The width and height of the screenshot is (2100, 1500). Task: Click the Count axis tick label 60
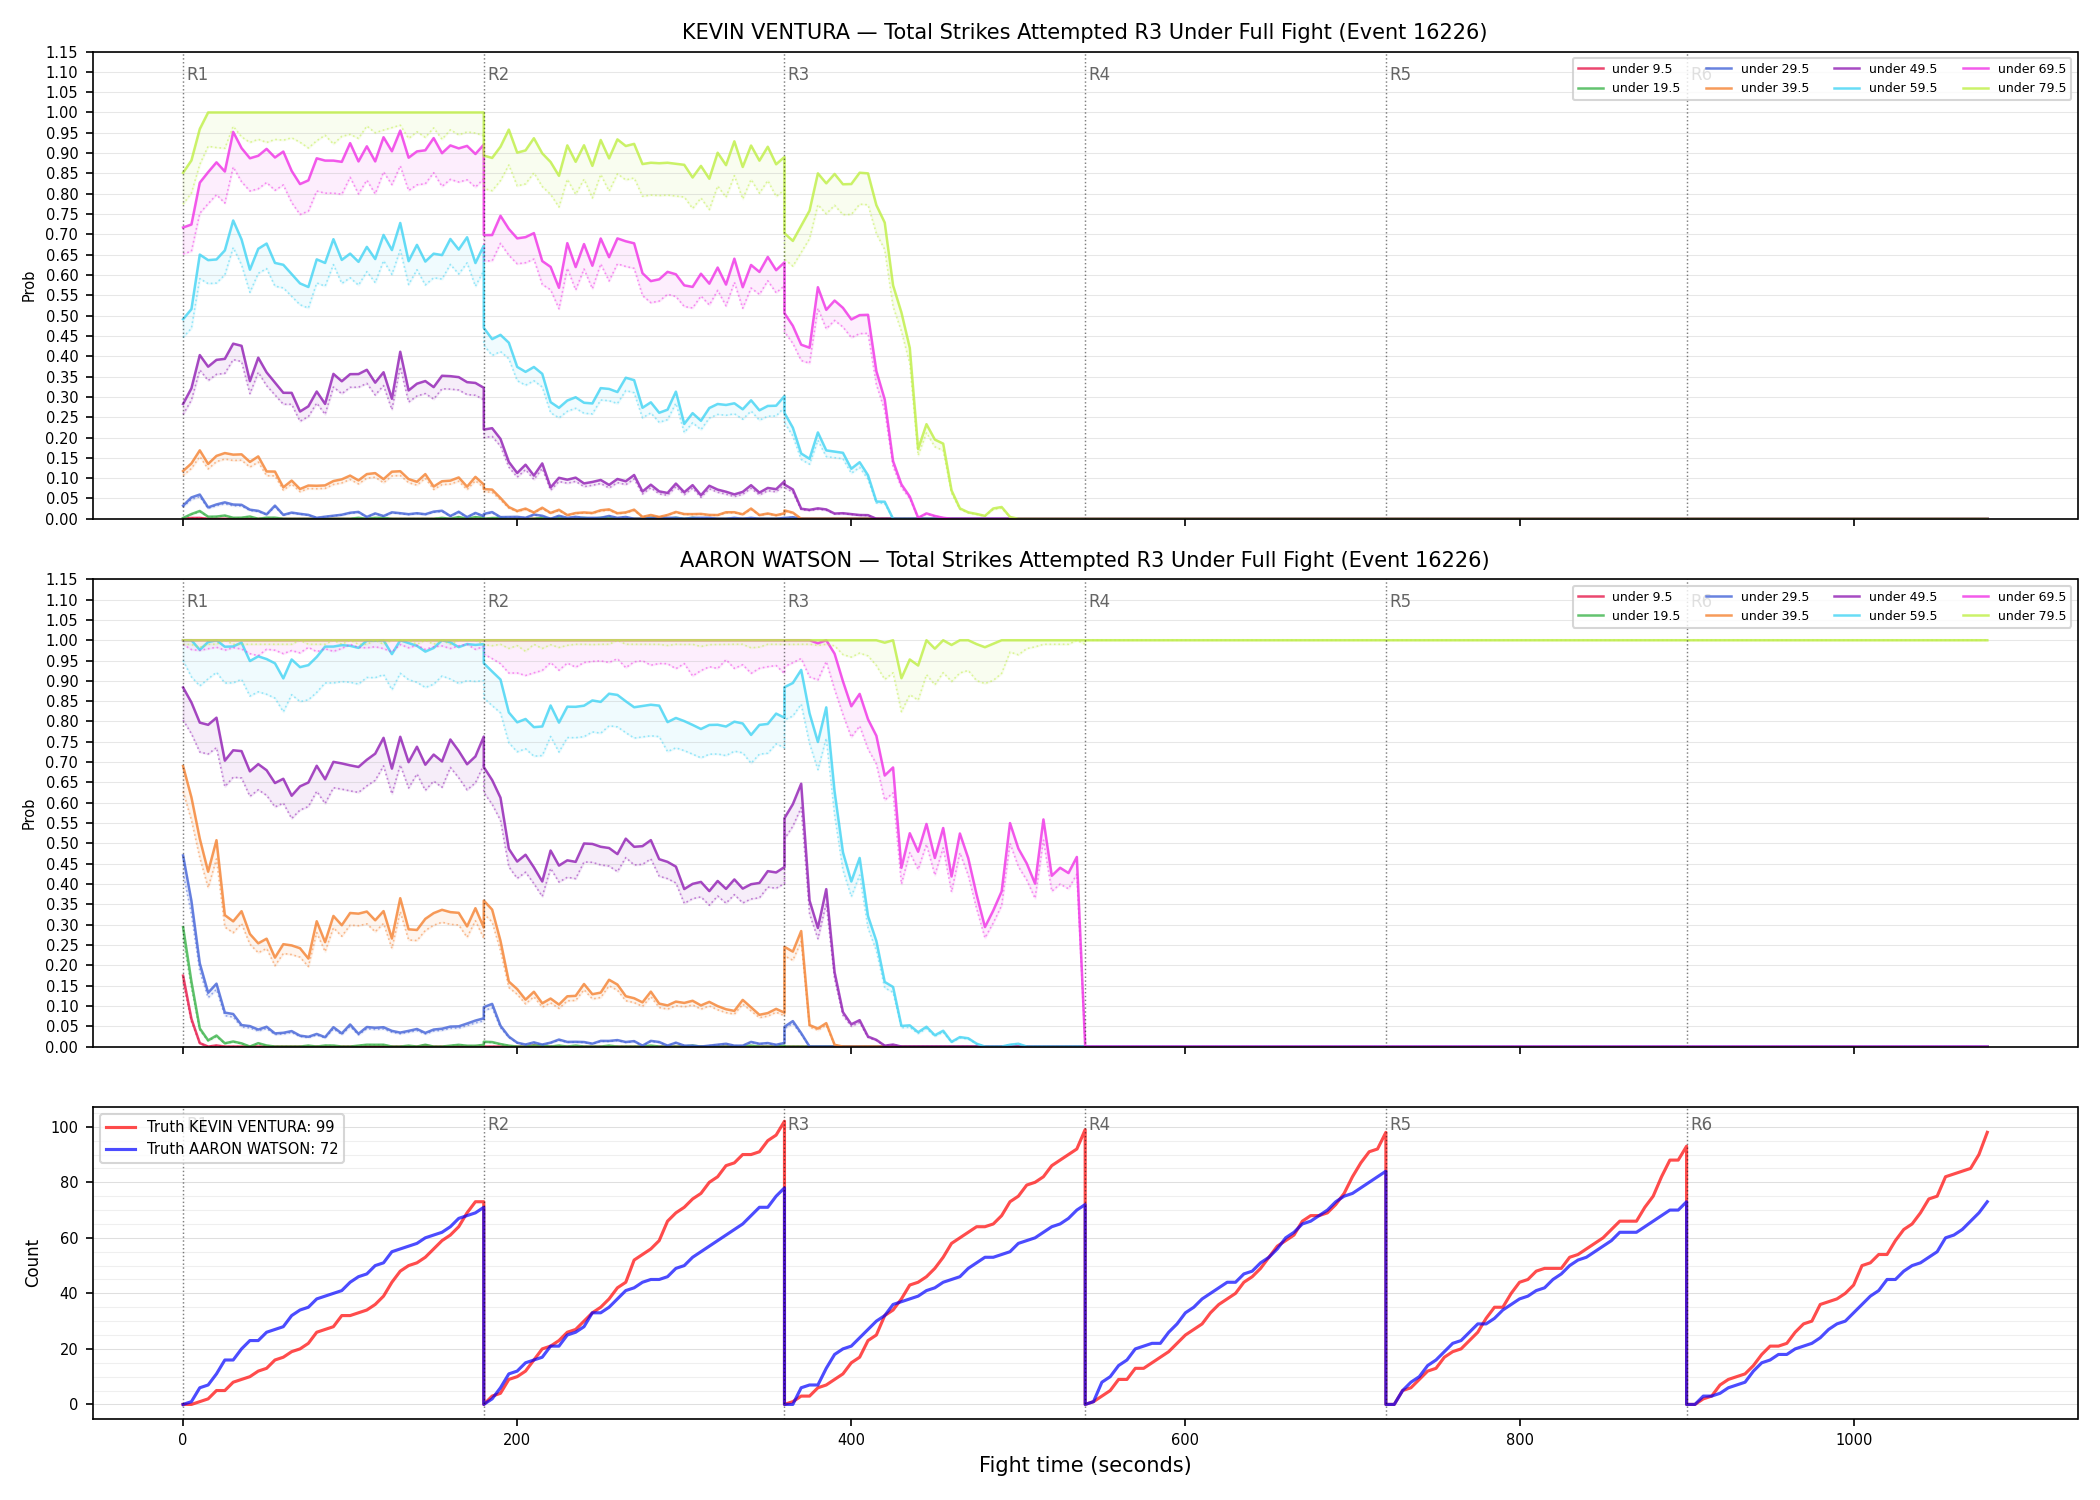pos(69,1238)
